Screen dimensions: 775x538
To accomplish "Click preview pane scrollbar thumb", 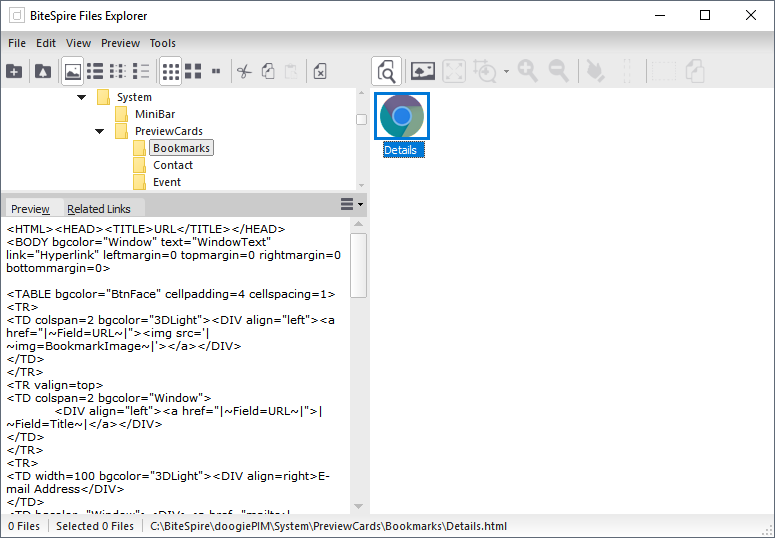I will pyautogui.click(x=358, y=266).
